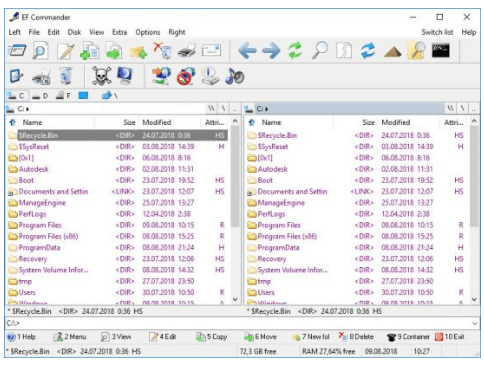484x366 pixels.
Task: Click the copy files toolbar icon
Action: tap(90, 51)
